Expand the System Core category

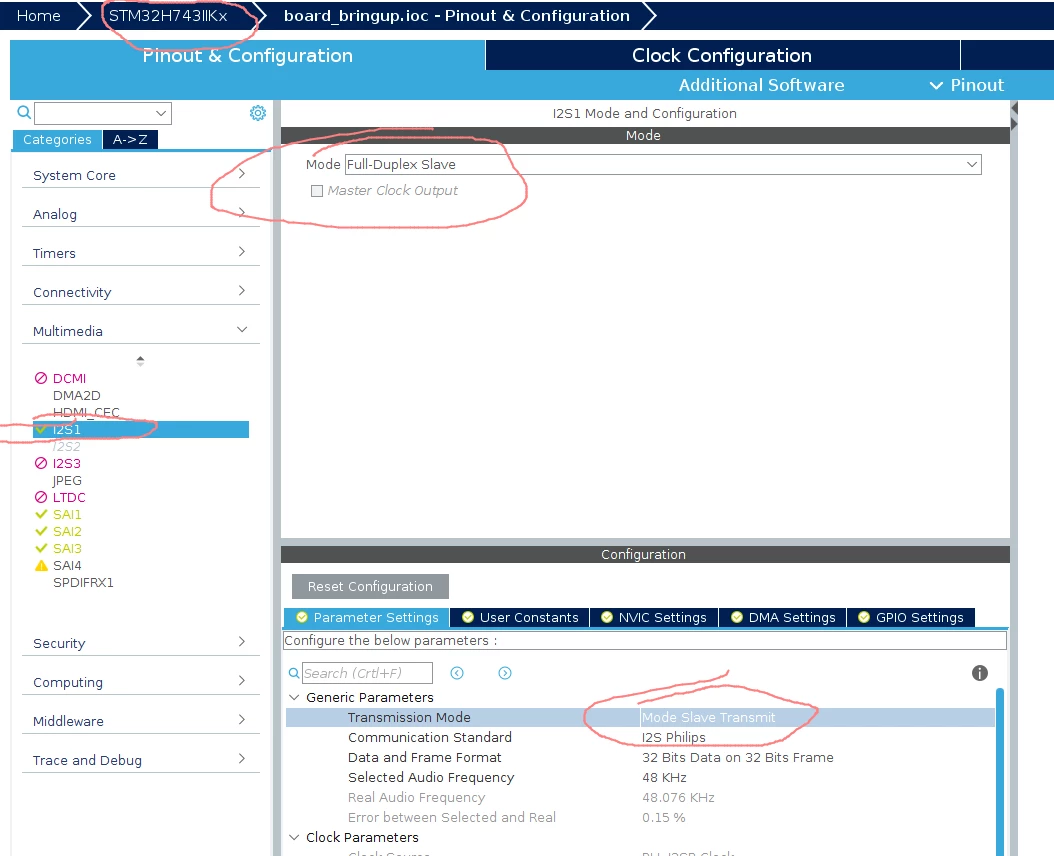pyautogui.click(x=140, y=175)
